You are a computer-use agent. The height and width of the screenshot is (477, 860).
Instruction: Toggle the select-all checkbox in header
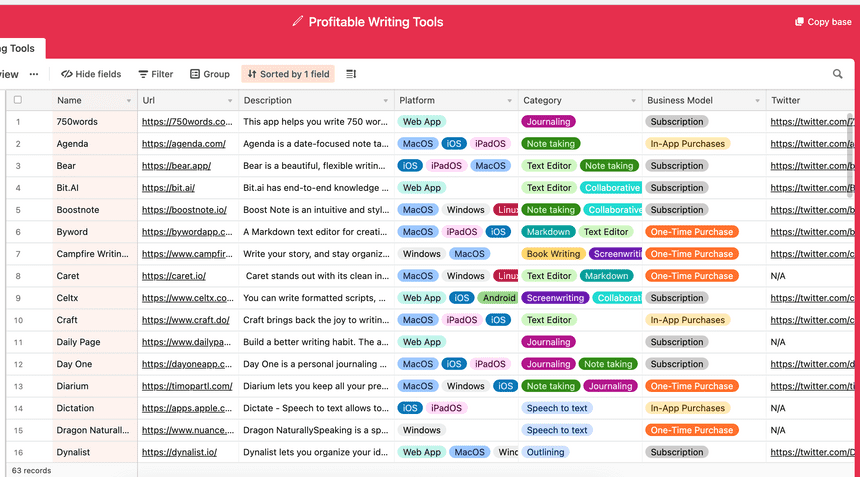[x=18, y=100]
